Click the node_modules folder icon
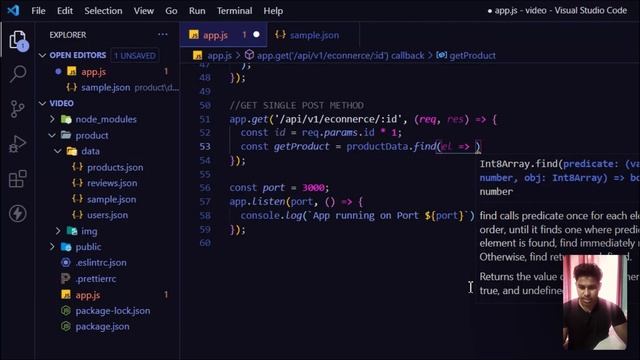This screenshot has width=640, height=360. coord(66,119)
